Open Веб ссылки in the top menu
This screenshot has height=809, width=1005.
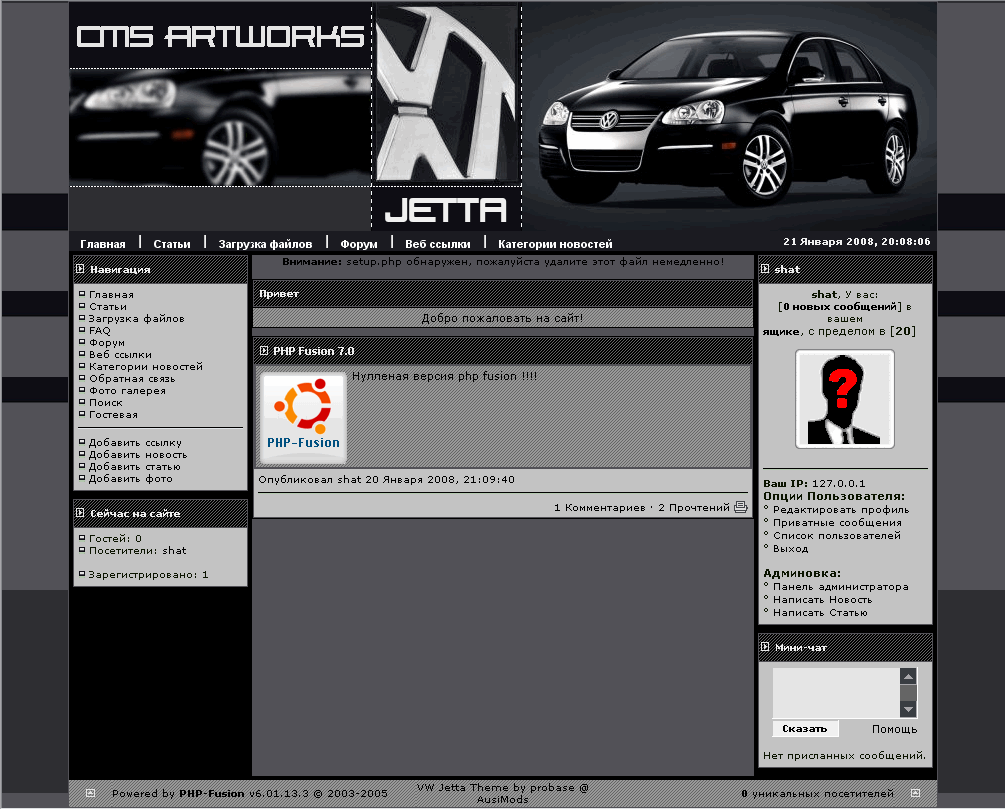[x=438, y=244]
